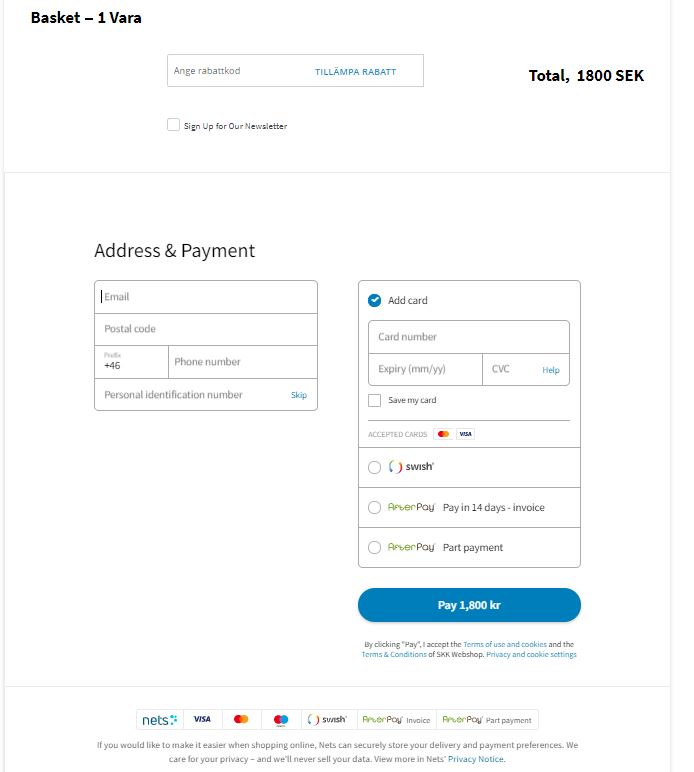694x772 pixels.
Task: Open CVC Help link
Action: tap(551, 370)
